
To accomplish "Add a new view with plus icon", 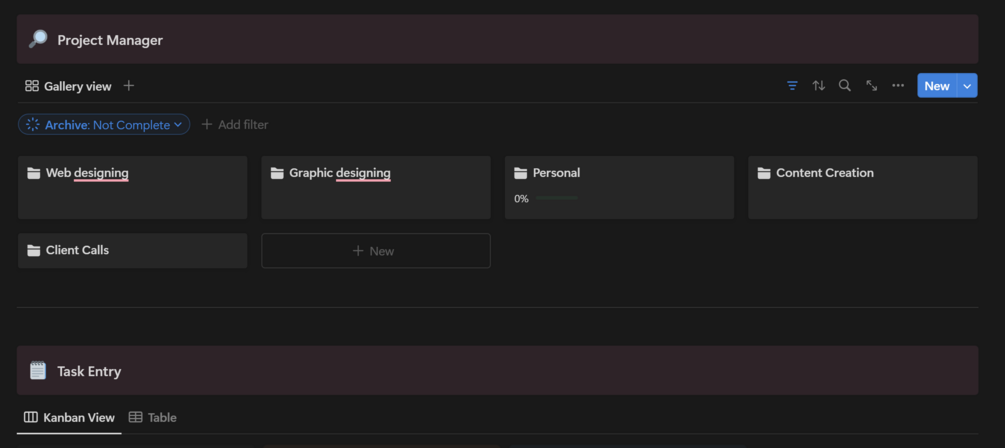I will (x=129, y=85).
